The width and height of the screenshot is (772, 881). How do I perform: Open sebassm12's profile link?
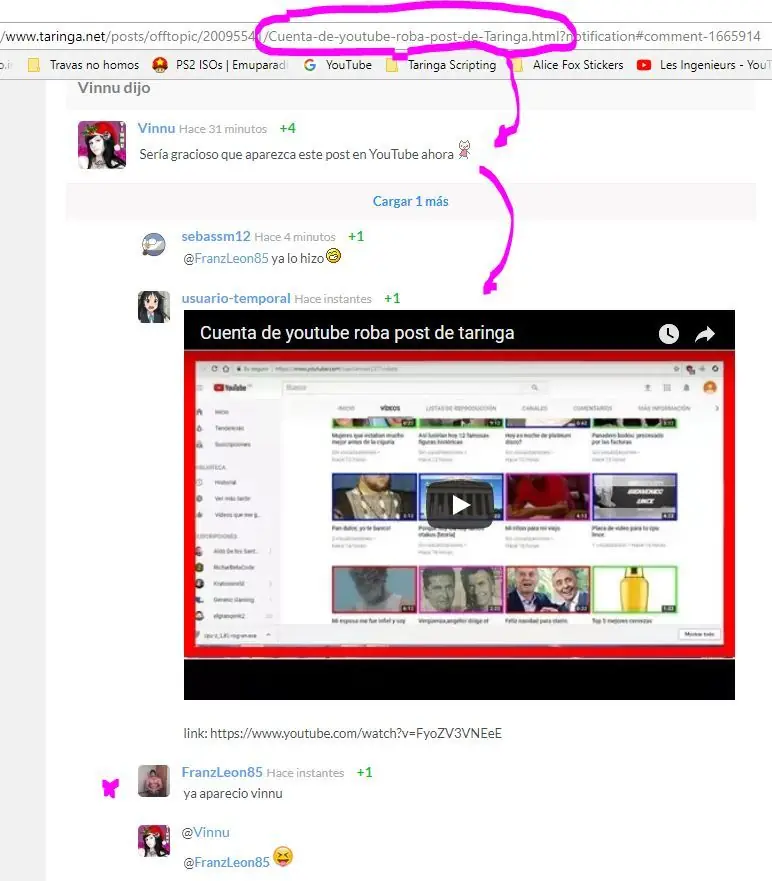click(216, 237)
